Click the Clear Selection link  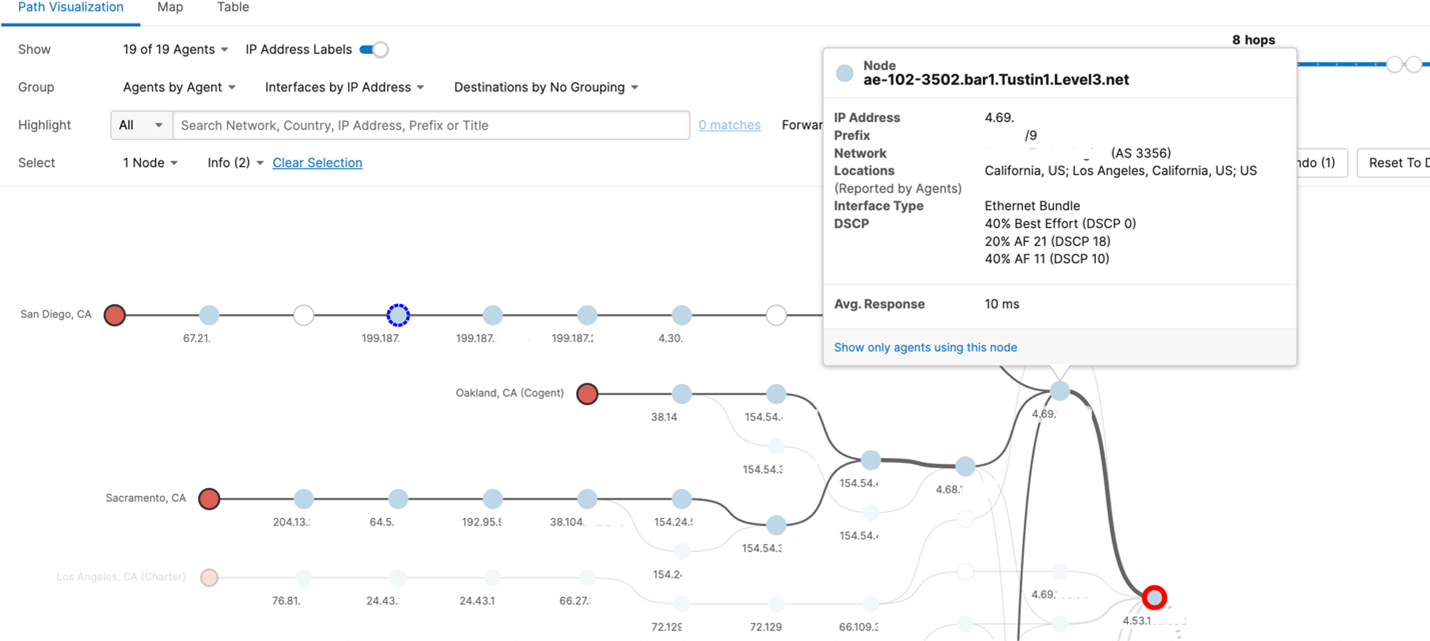(317, 163)
